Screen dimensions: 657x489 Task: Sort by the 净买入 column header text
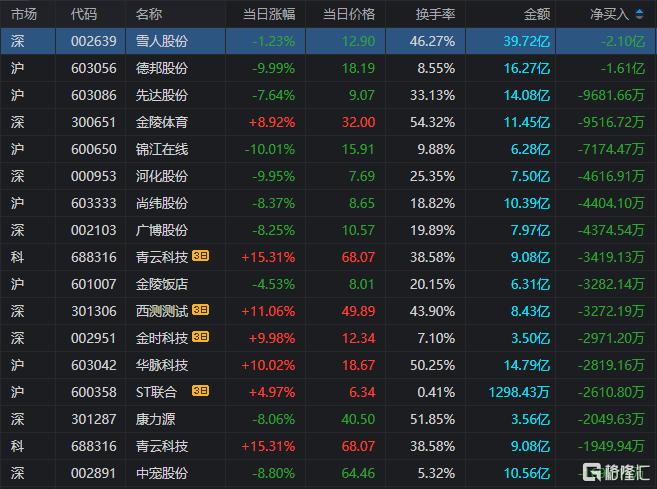pyautogui.click(x=610, y=15)
